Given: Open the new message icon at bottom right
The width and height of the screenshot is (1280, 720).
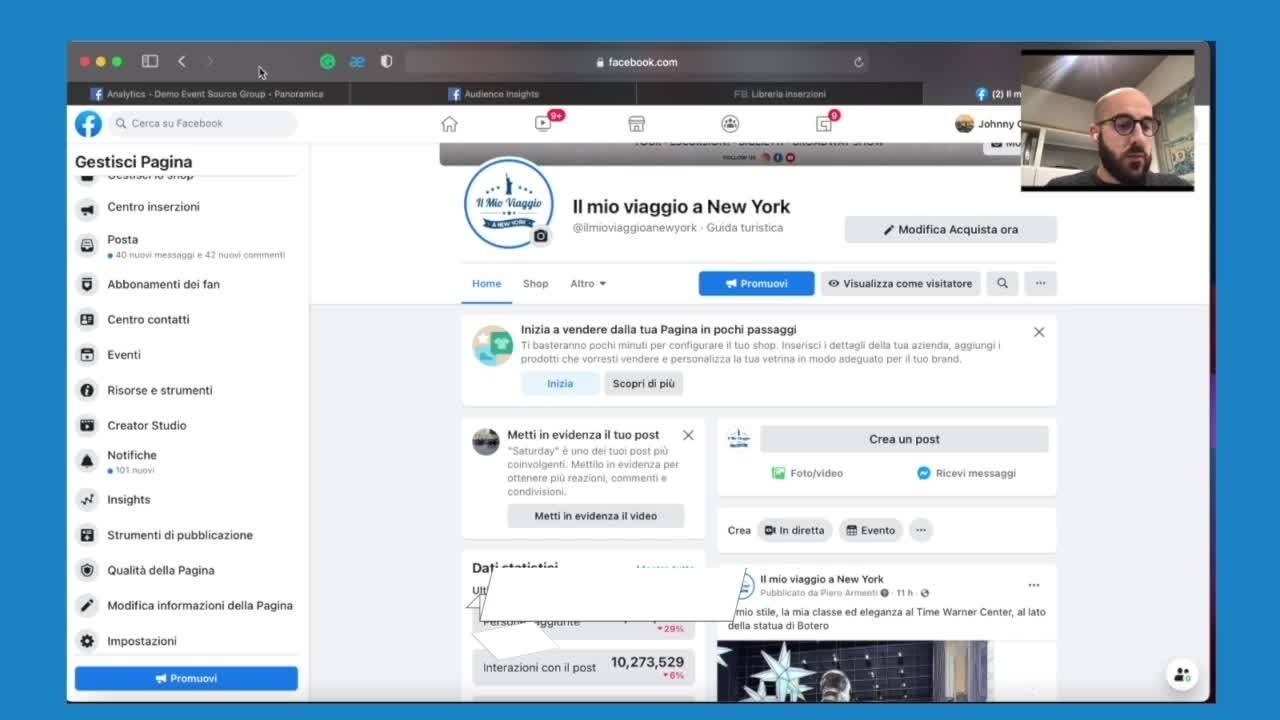Looking at the screenshot, I should (x=1182, y=675).
